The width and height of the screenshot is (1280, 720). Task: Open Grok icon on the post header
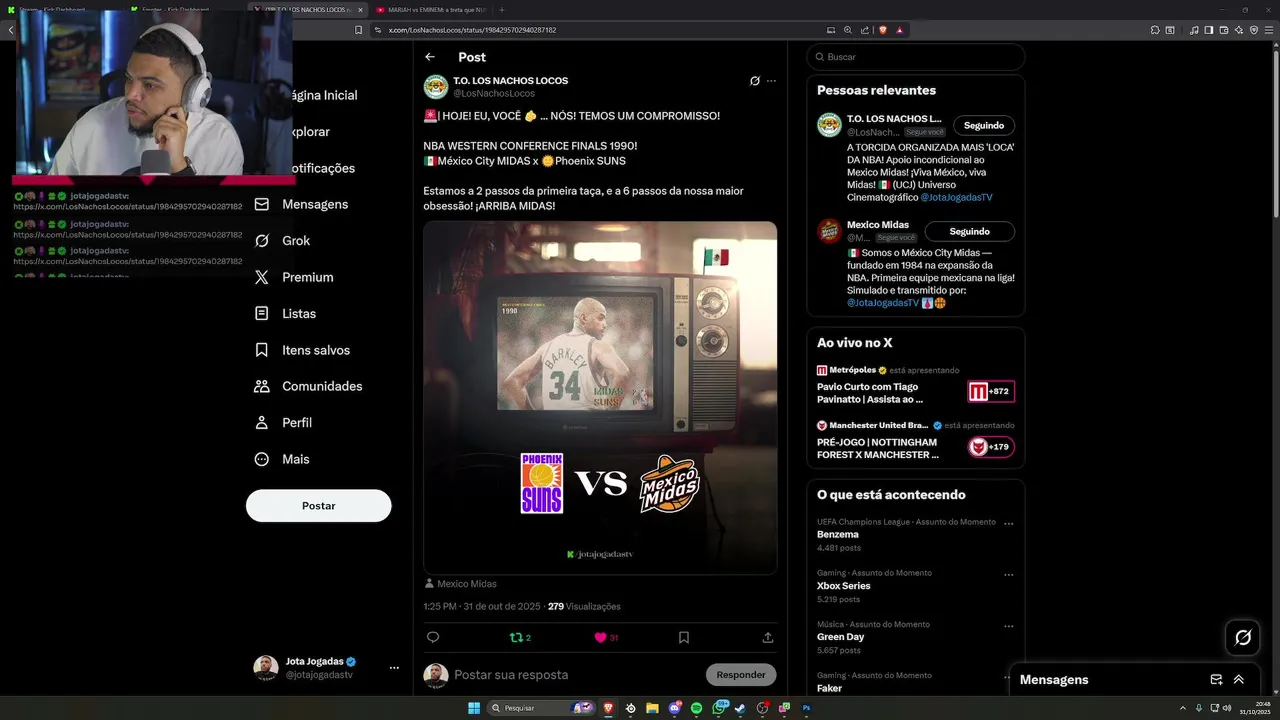pos(755,81)
